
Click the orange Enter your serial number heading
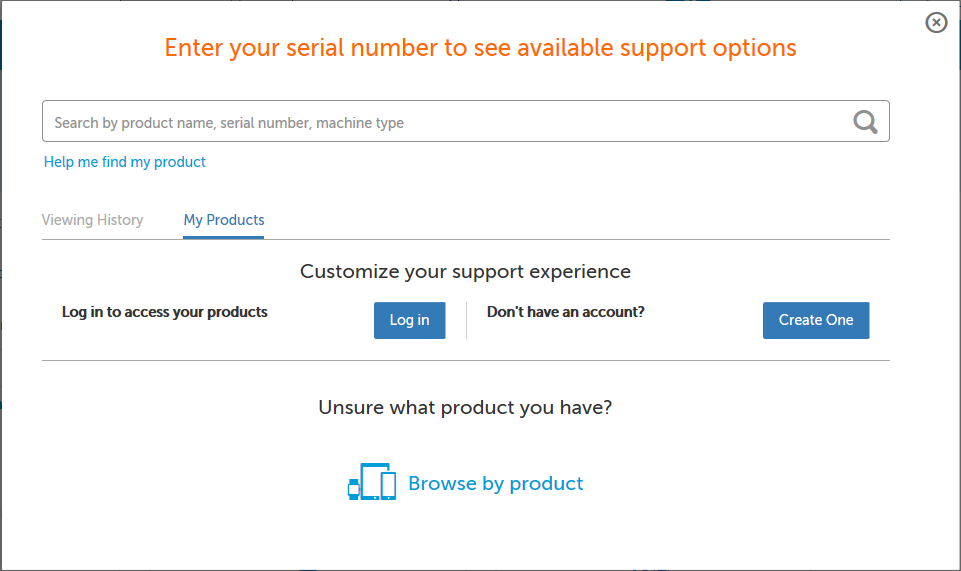tap(480, 48)
